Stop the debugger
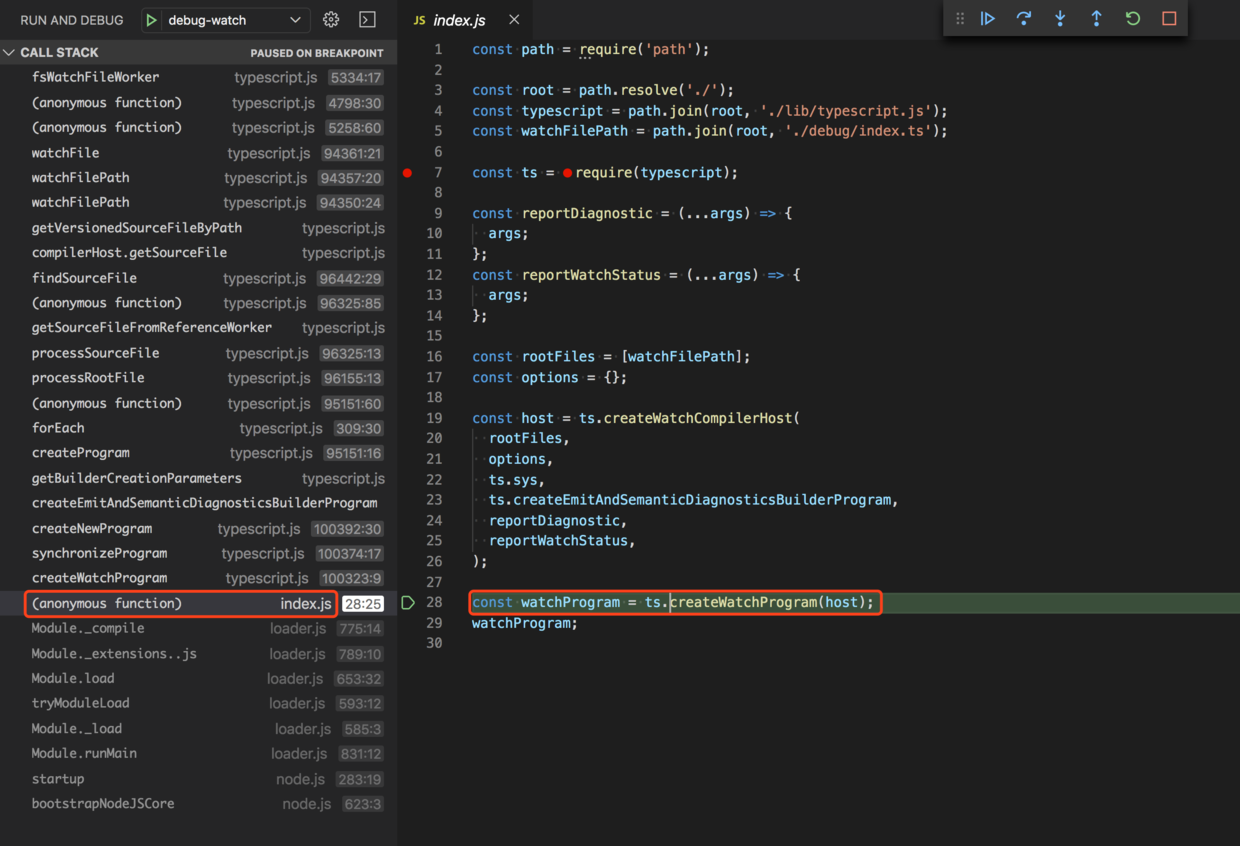The width and height of the screenshot is (1240, 846). (1168, 18)
